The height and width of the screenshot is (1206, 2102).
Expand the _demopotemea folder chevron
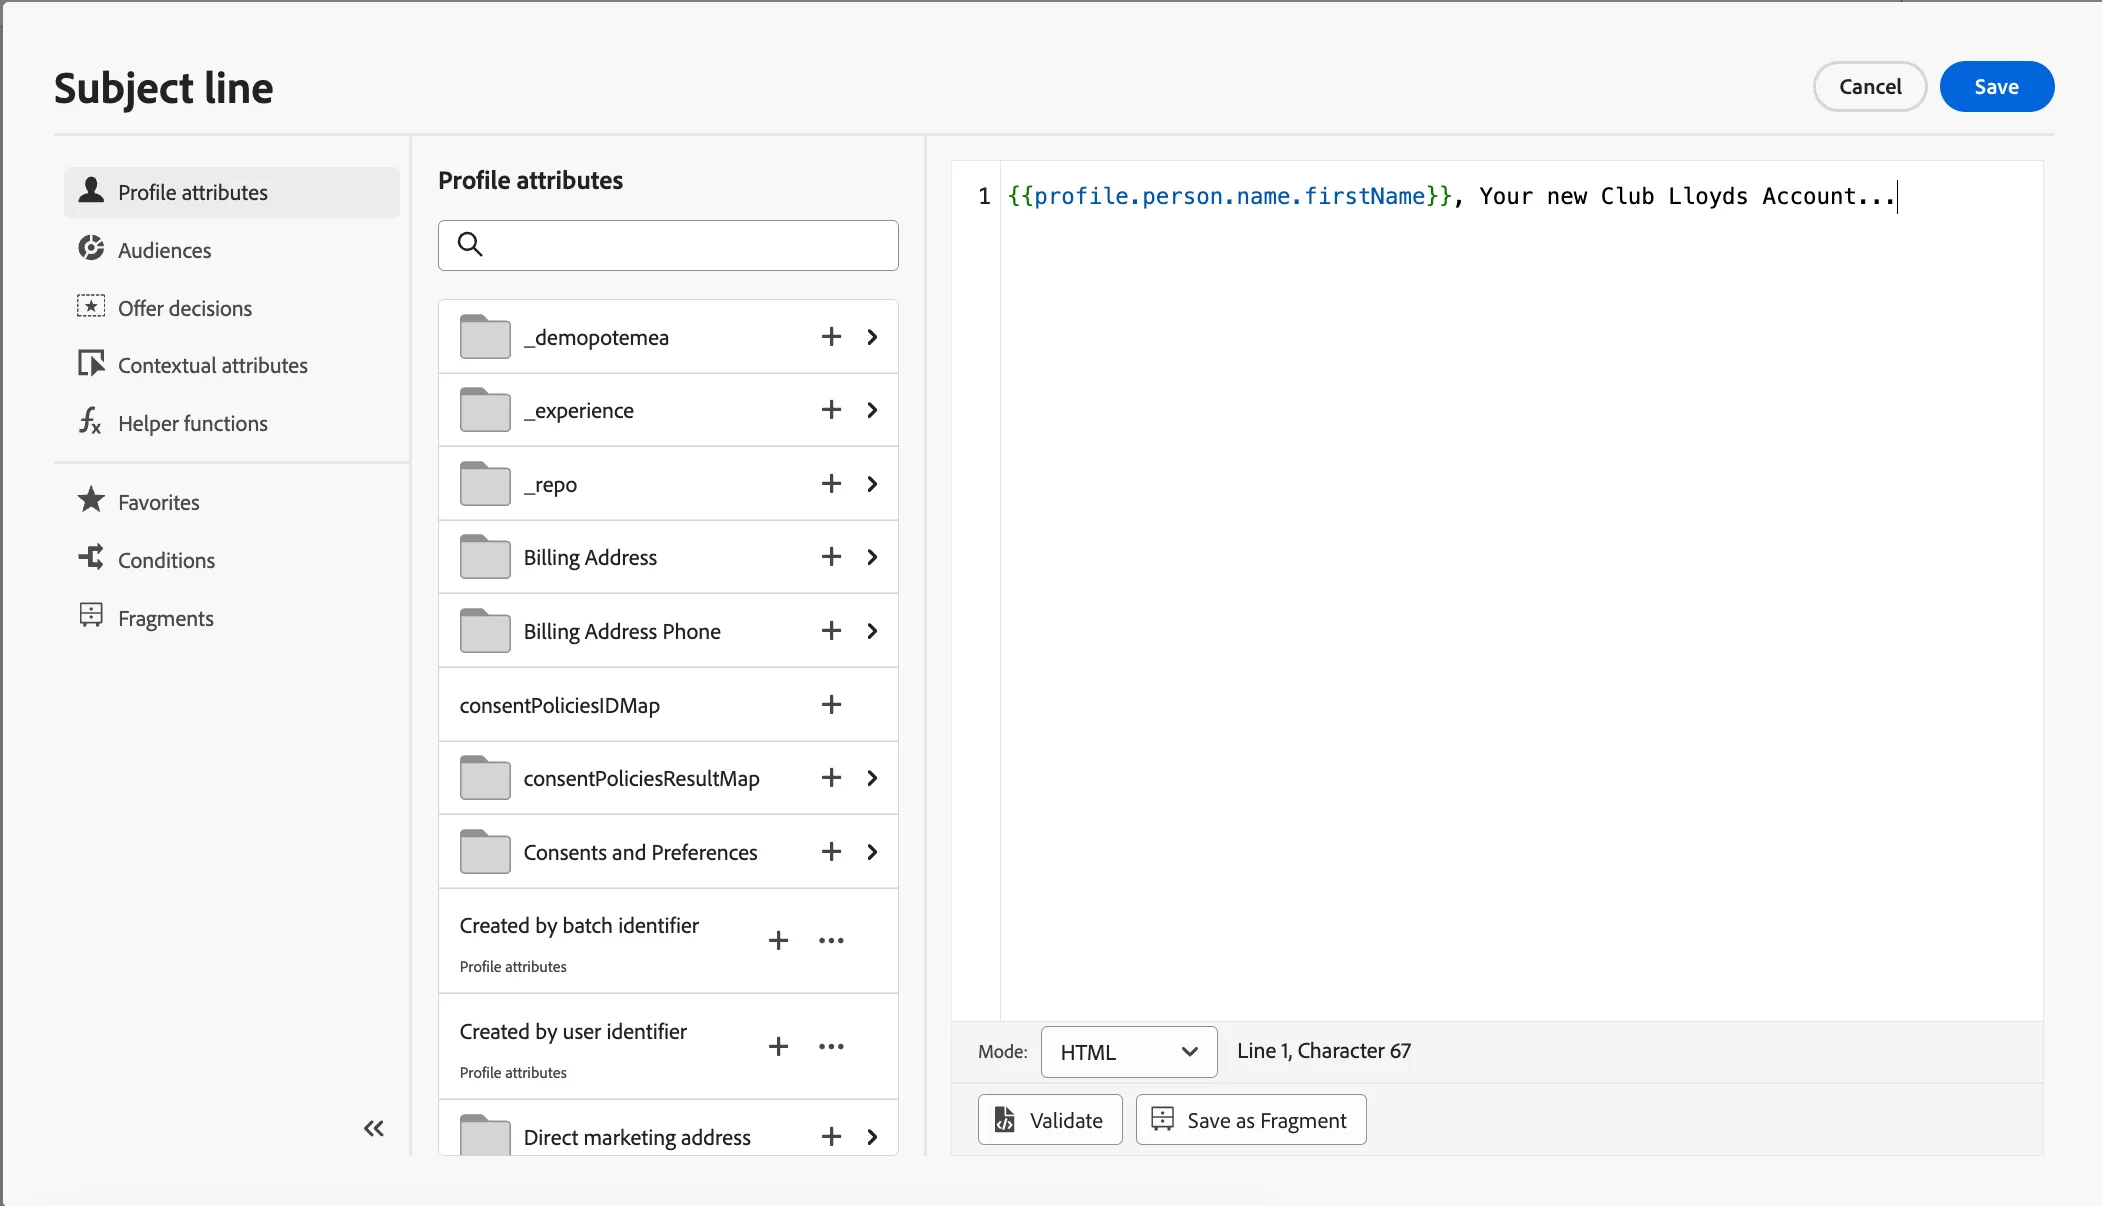[872, 337]
